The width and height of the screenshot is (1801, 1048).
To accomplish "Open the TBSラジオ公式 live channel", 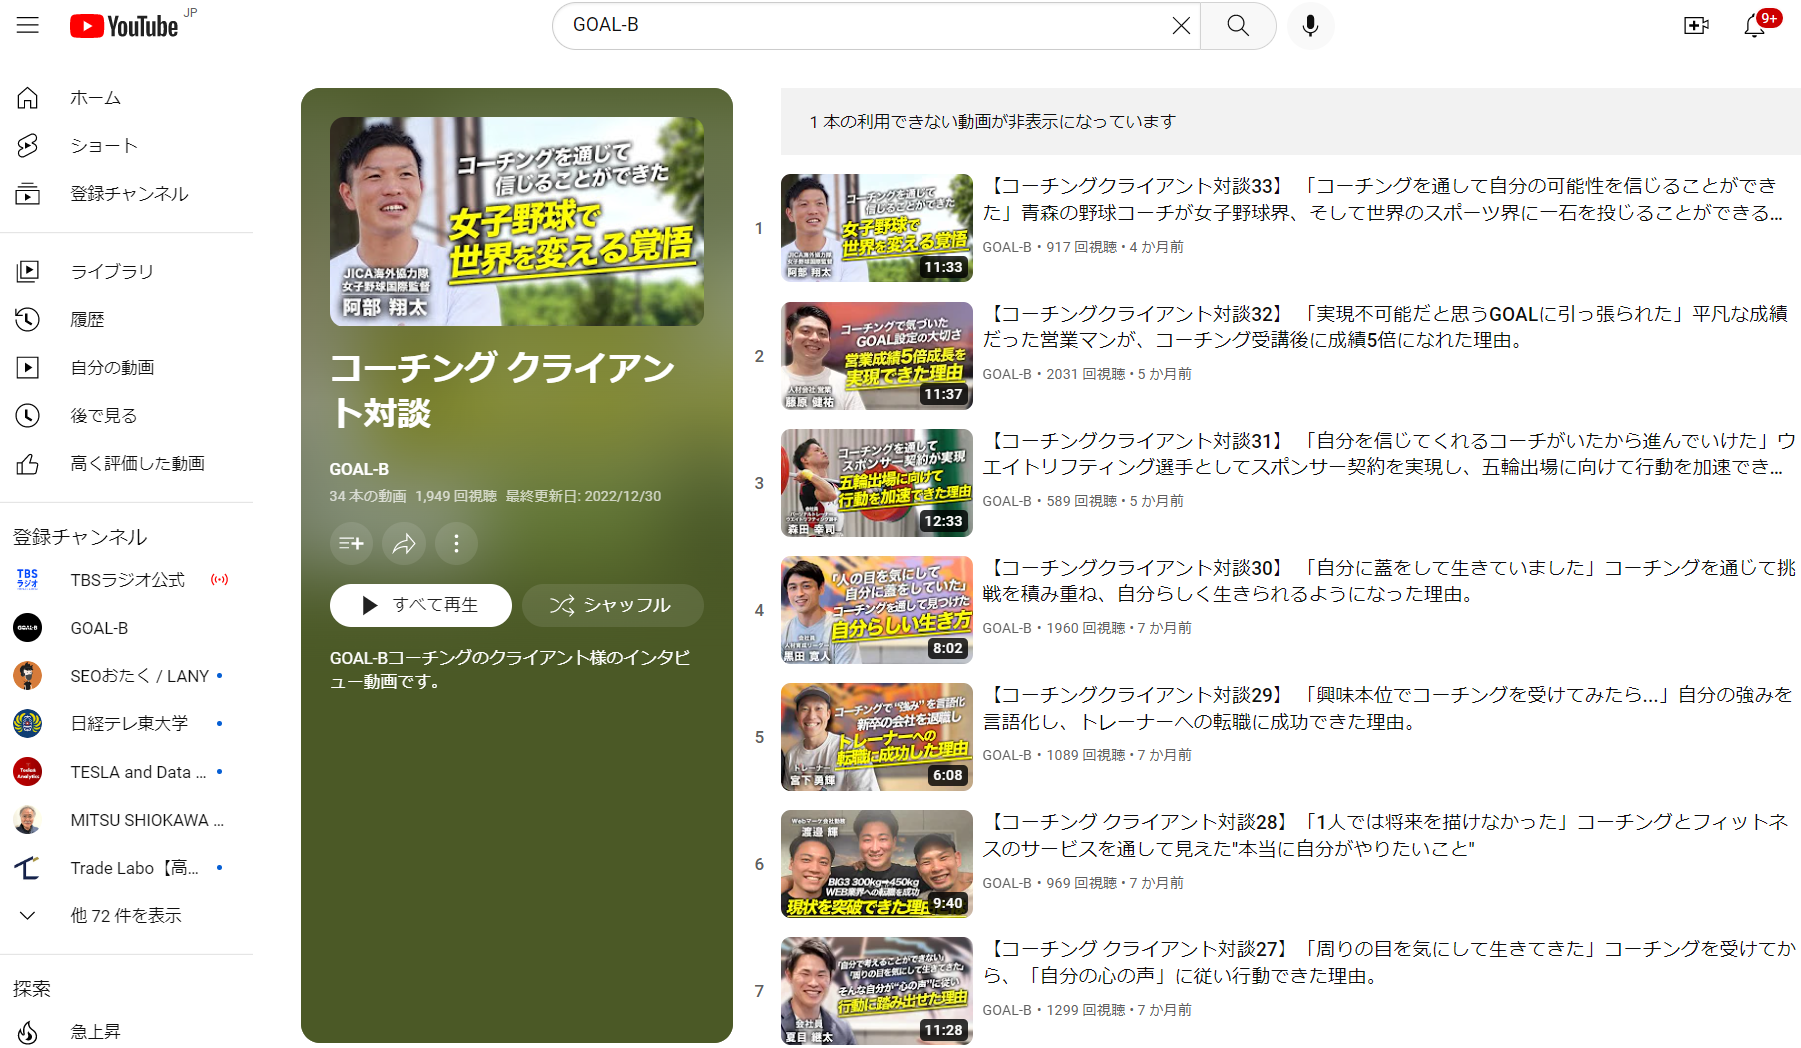I will 127,580.
